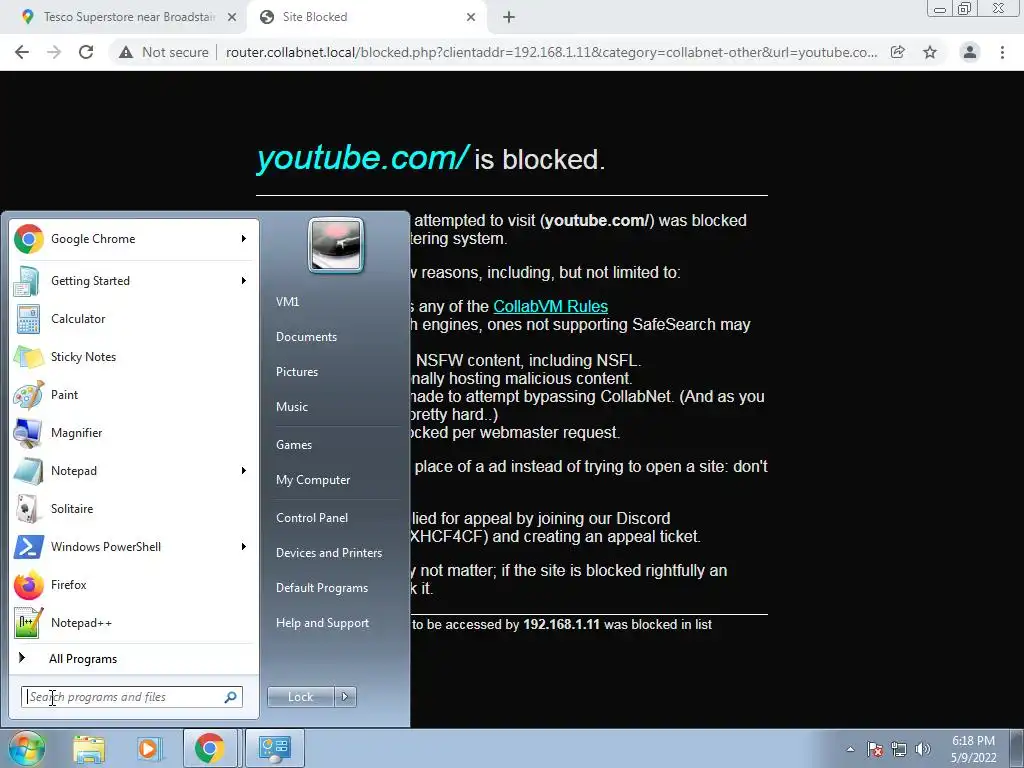Screen dimensions: 1024x768
Task: Select the Site Blocked tab
Action: [x=366, y=17]
